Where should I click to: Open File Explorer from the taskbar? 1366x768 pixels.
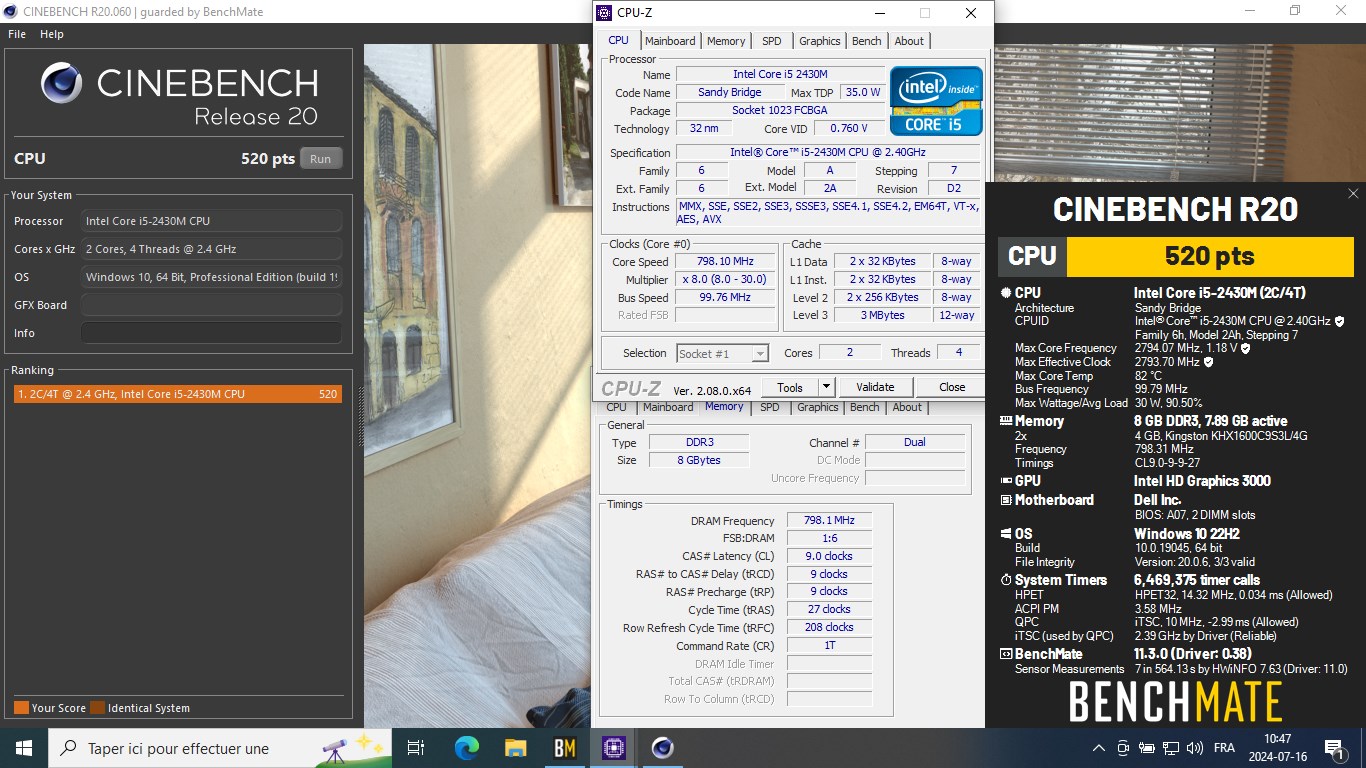(x=515, y=747)
